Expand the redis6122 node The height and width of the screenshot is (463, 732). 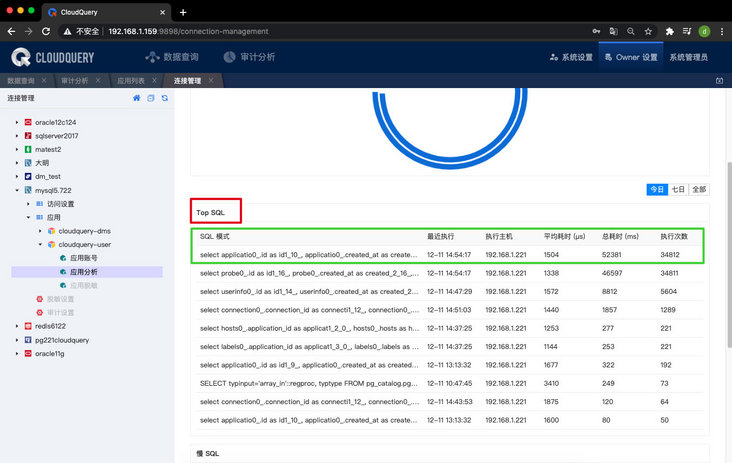point(17,326)
